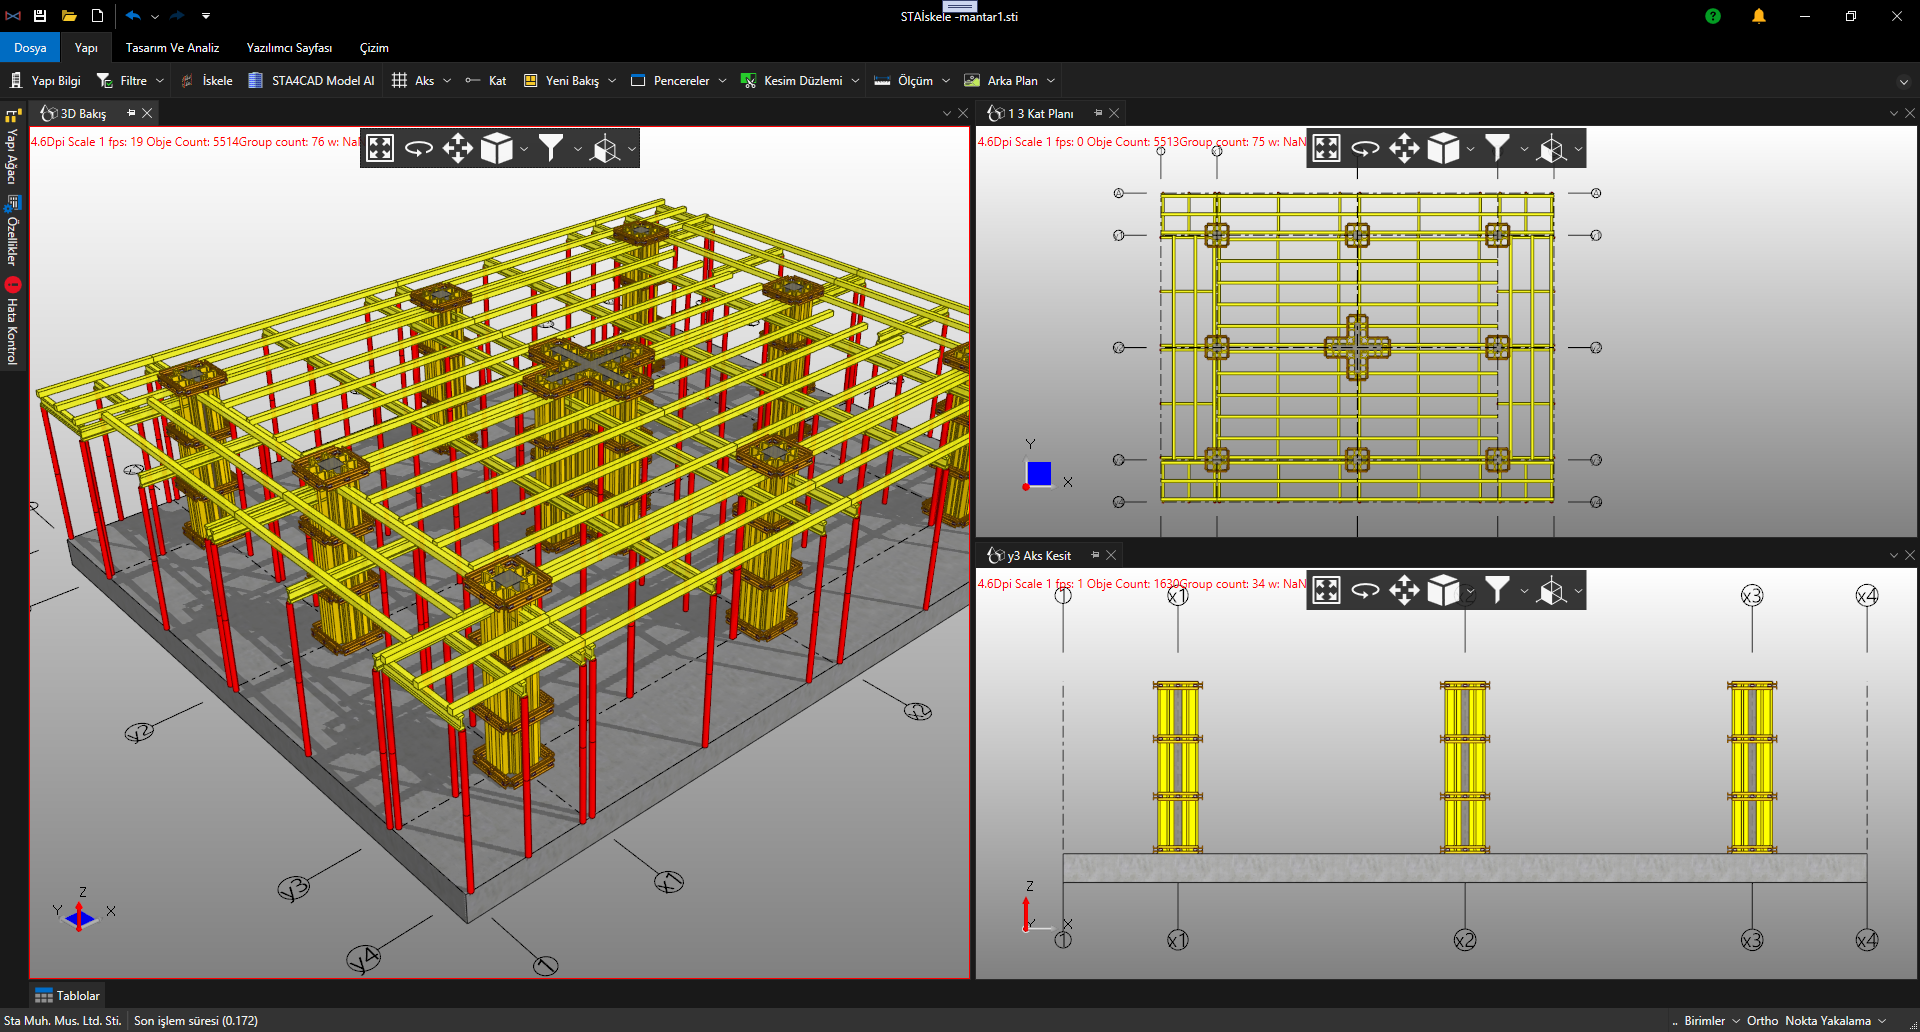Switch to the Çizim ribbon tab
This screenshot has height=1032, width=1920.
click(x=374, y=48)
